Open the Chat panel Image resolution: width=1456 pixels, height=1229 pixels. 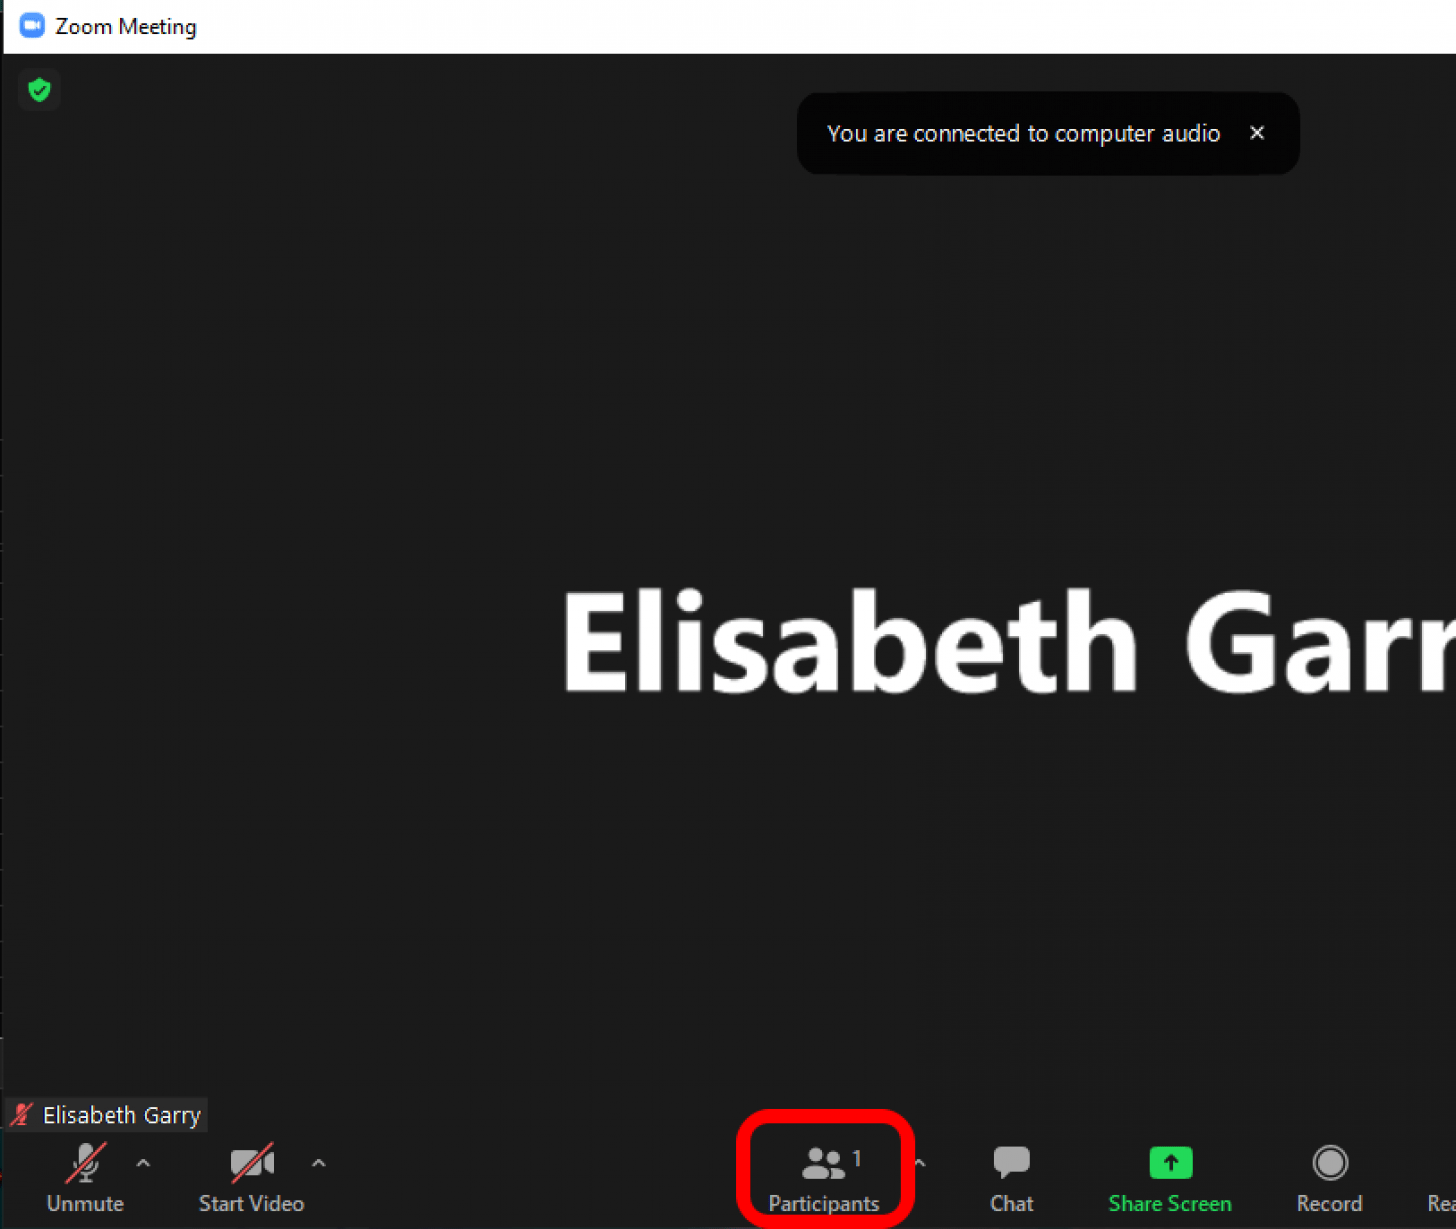tap(1011, 1179)
